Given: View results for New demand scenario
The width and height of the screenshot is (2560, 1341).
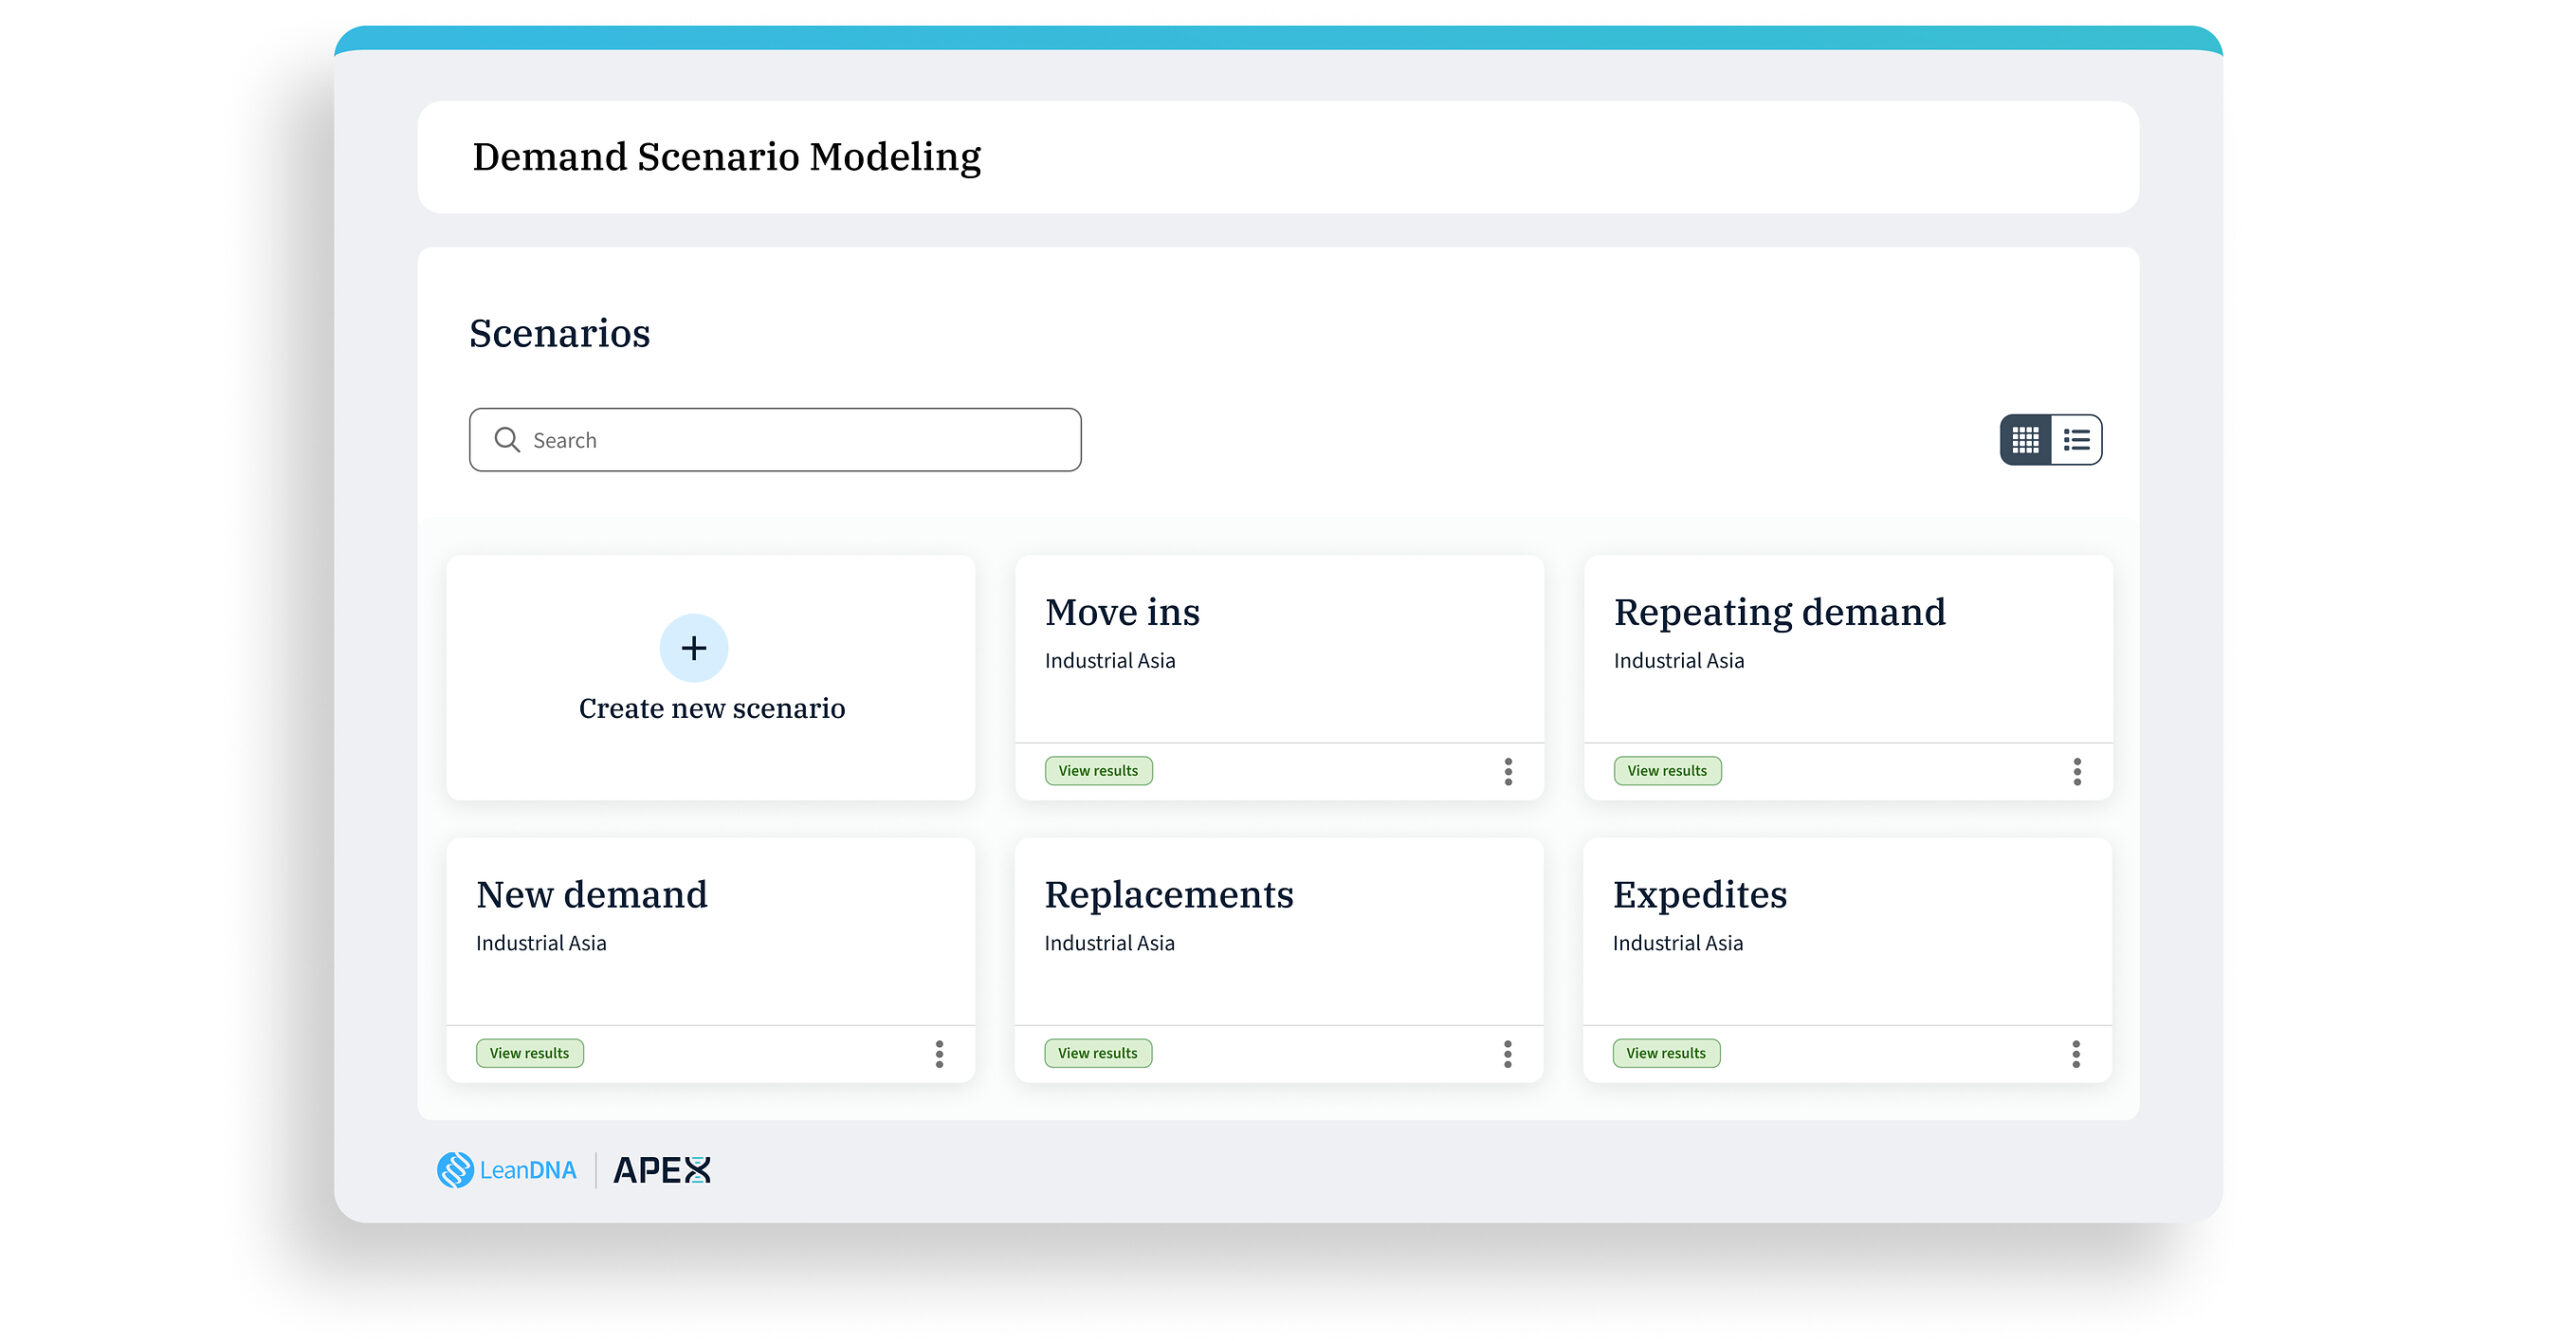Looking at the screenshot, I should [529, 1053].
